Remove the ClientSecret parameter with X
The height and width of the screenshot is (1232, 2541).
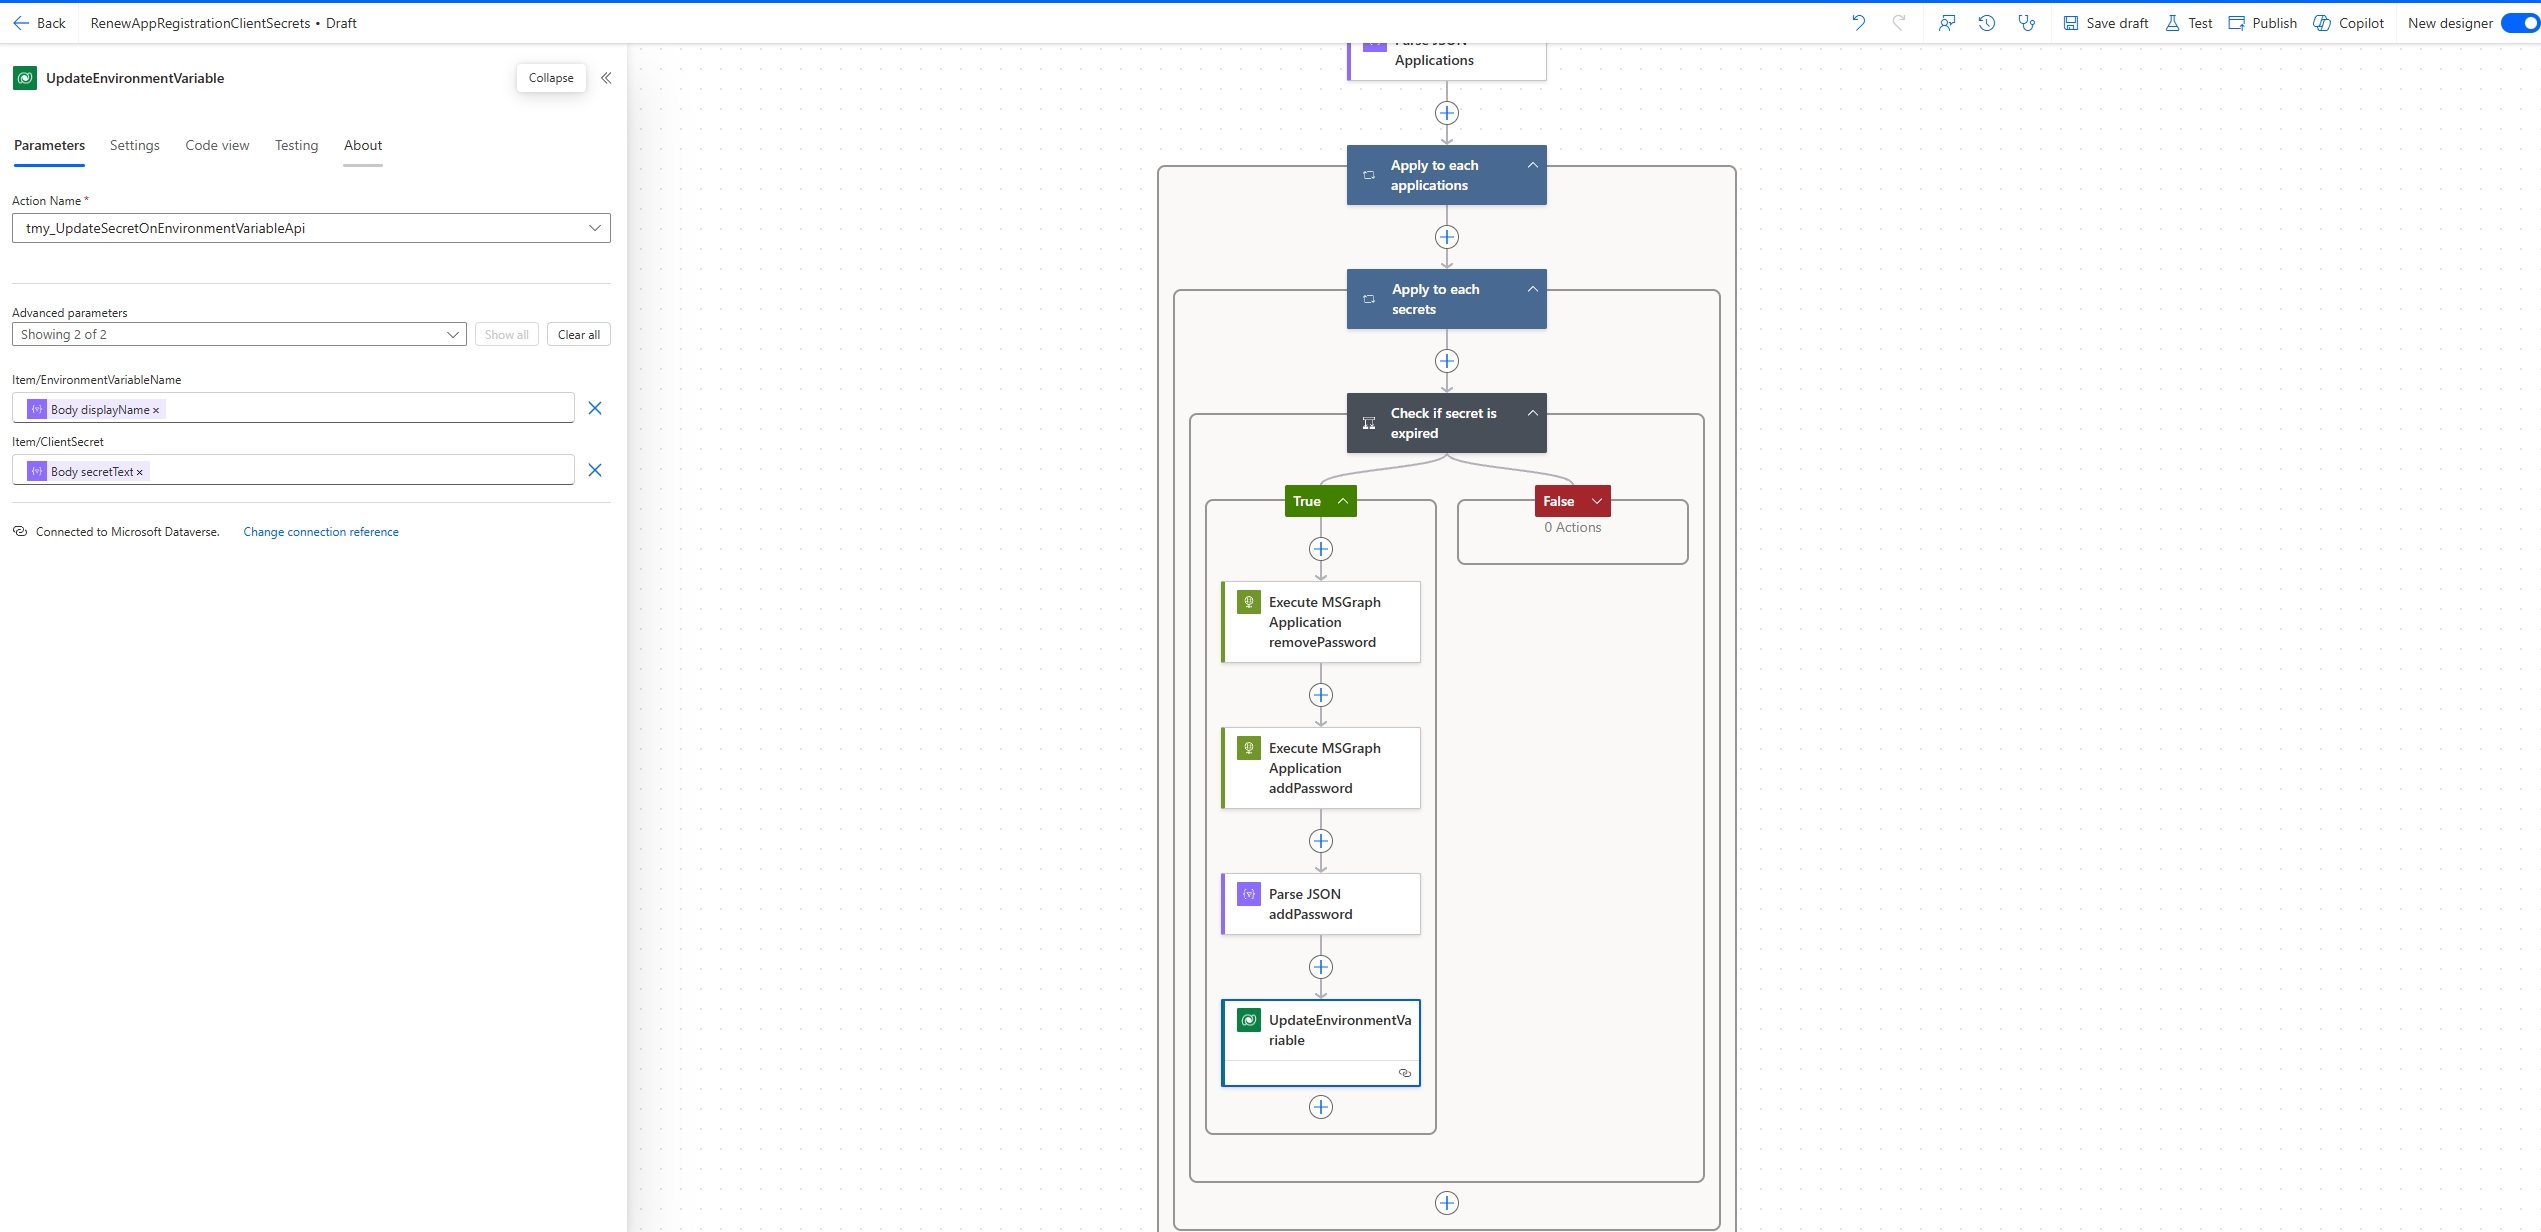[595, 470]
